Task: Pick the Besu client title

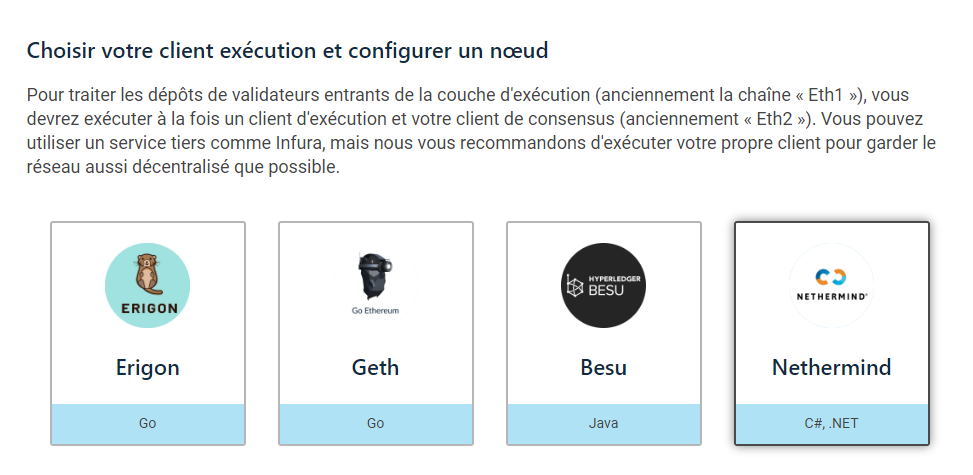Action: 603,367
